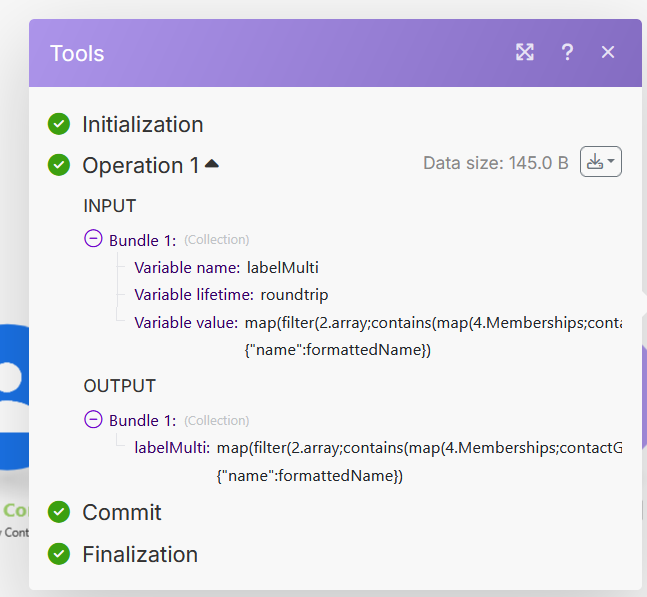Collapse Operation 1 details arrow
The width and height of the screenshot is (647, 597).
(212, 164)
